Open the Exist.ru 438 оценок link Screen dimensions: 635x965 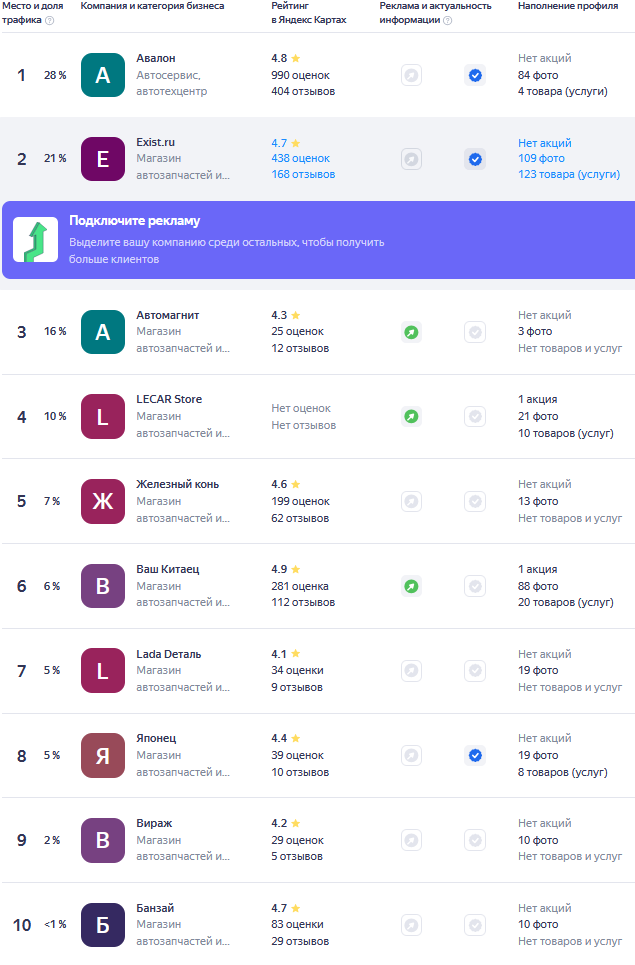point(300,159)
